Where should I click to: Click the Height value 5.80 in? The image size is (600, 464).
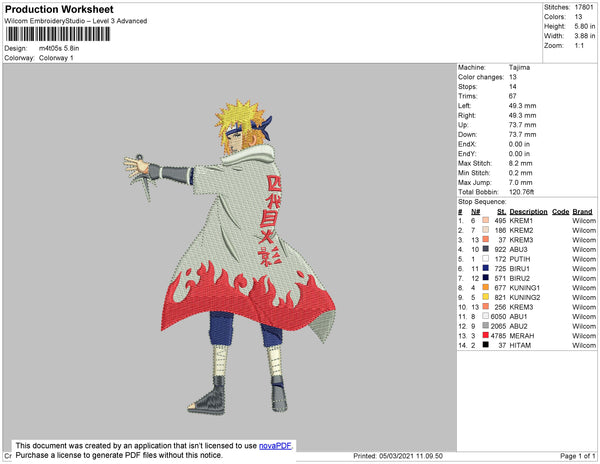[585, 26]
